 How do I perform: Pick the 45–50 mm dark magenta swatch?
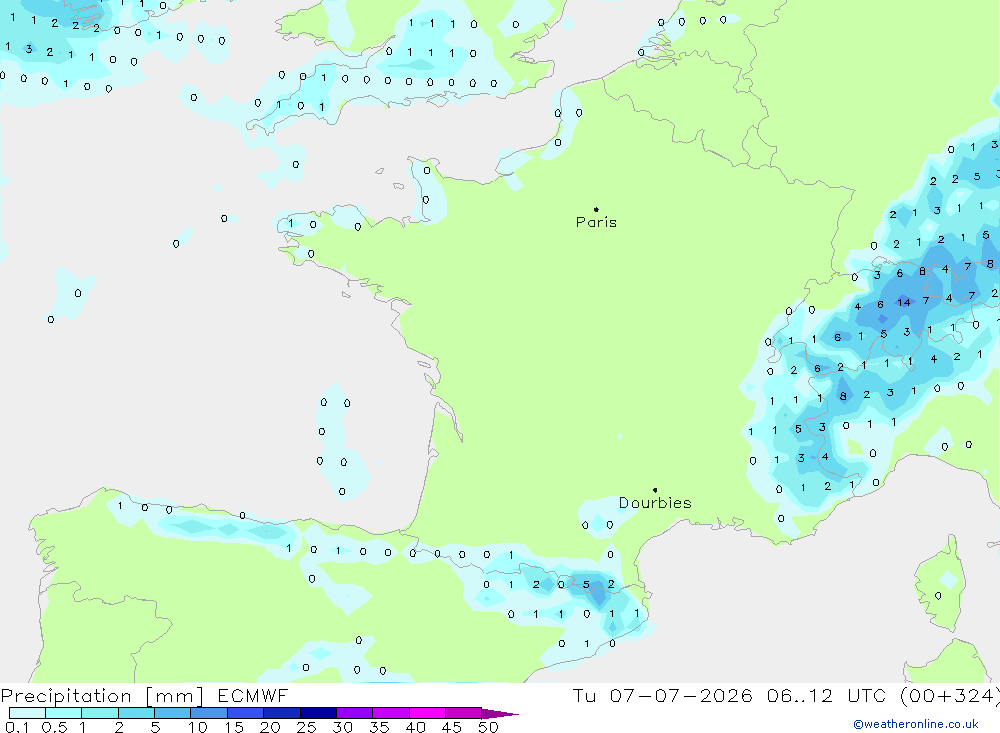(x=463, y=713)
